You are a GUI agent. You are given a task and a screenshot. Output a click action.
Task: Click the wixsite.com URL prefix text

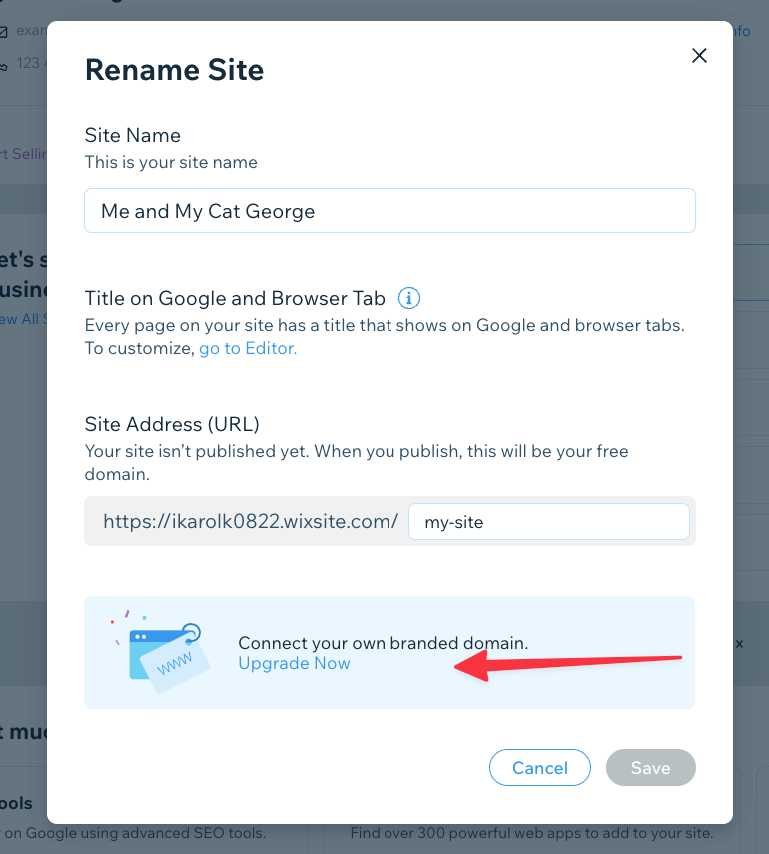250,521
